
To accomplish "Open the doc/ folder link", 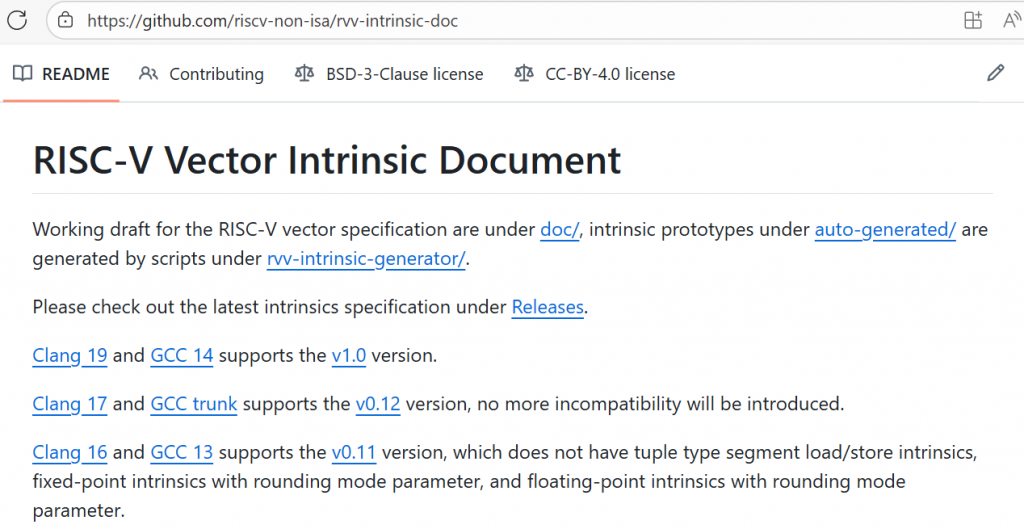I will [560, 229].
